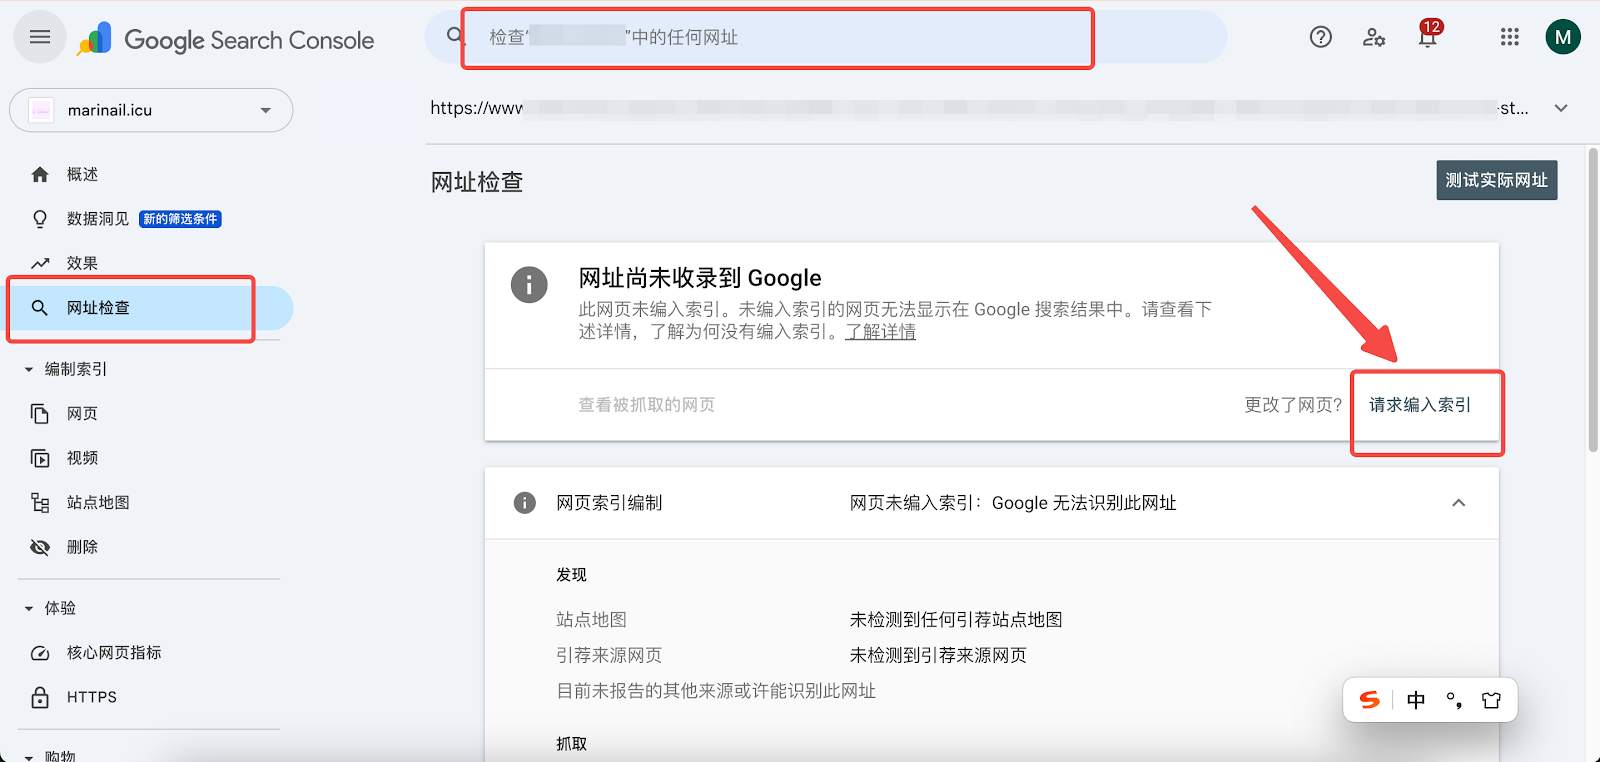Click the sitemap tree icon
Image resolution: width=1600 pixels, height=762 pixels.
tap(40, 502)
